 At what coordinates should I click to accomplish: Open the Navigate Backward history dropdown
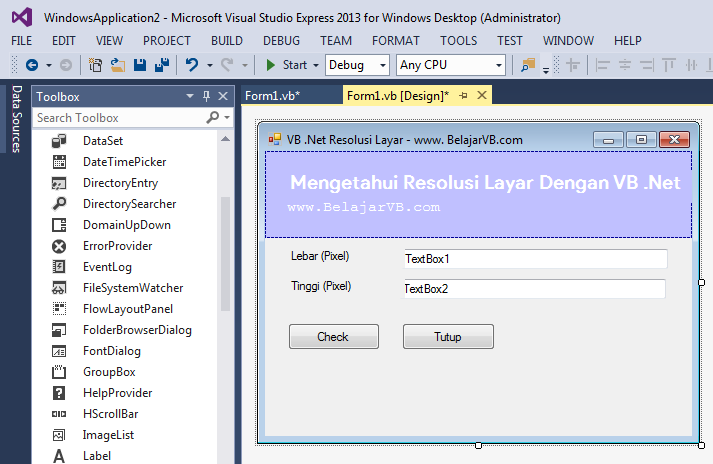tap(49, 66)
